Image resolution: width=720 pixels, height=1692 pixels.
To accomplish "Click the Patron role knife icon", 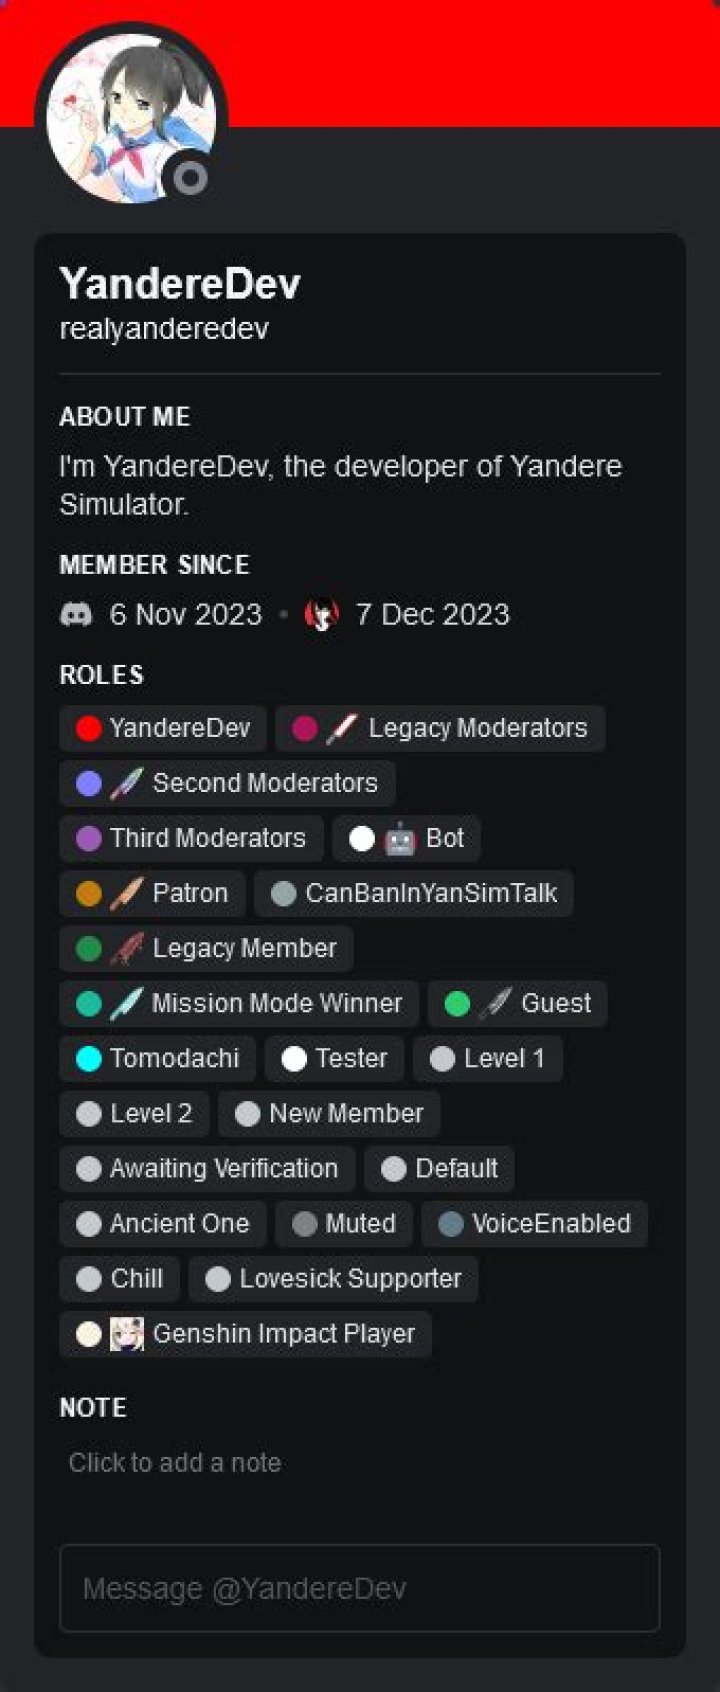I will coord(126,893).
